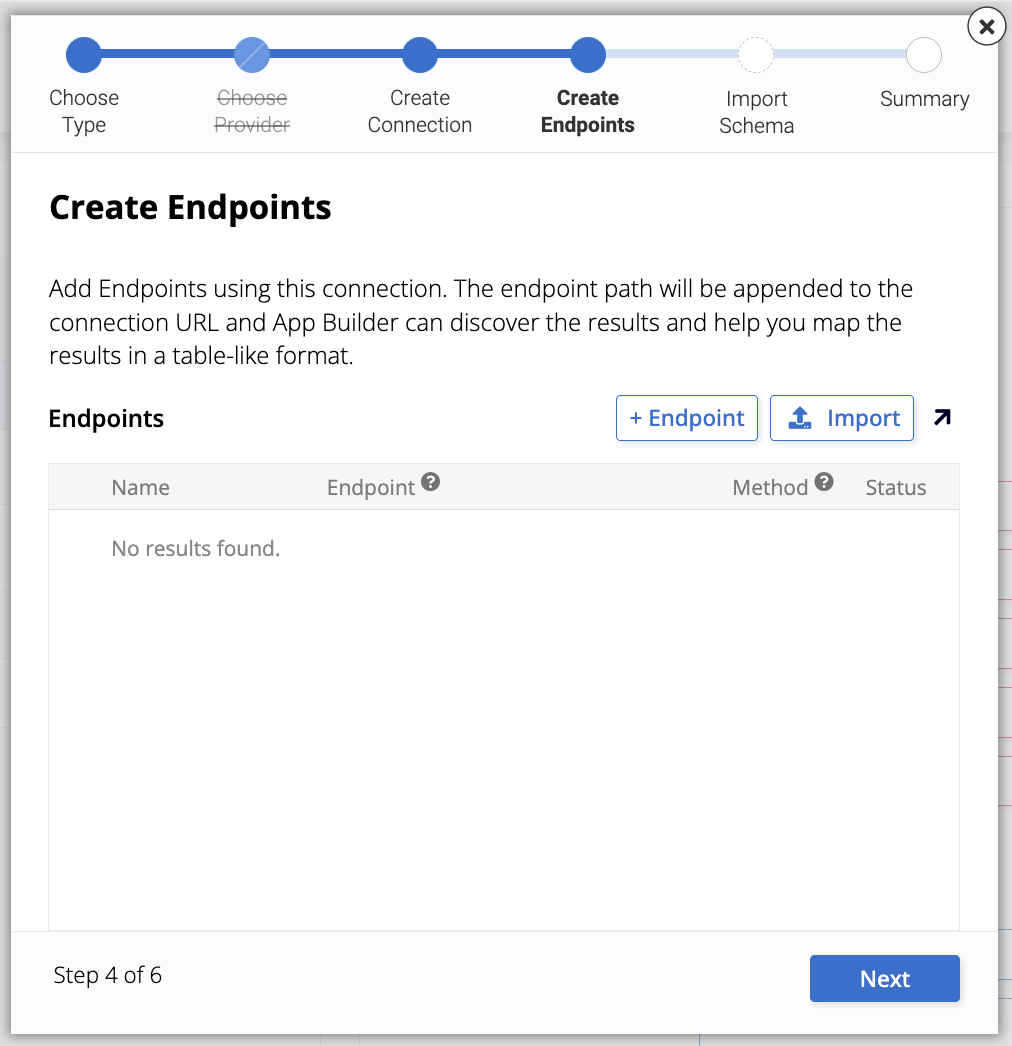Click the Choose Type step label

[84, 112]
